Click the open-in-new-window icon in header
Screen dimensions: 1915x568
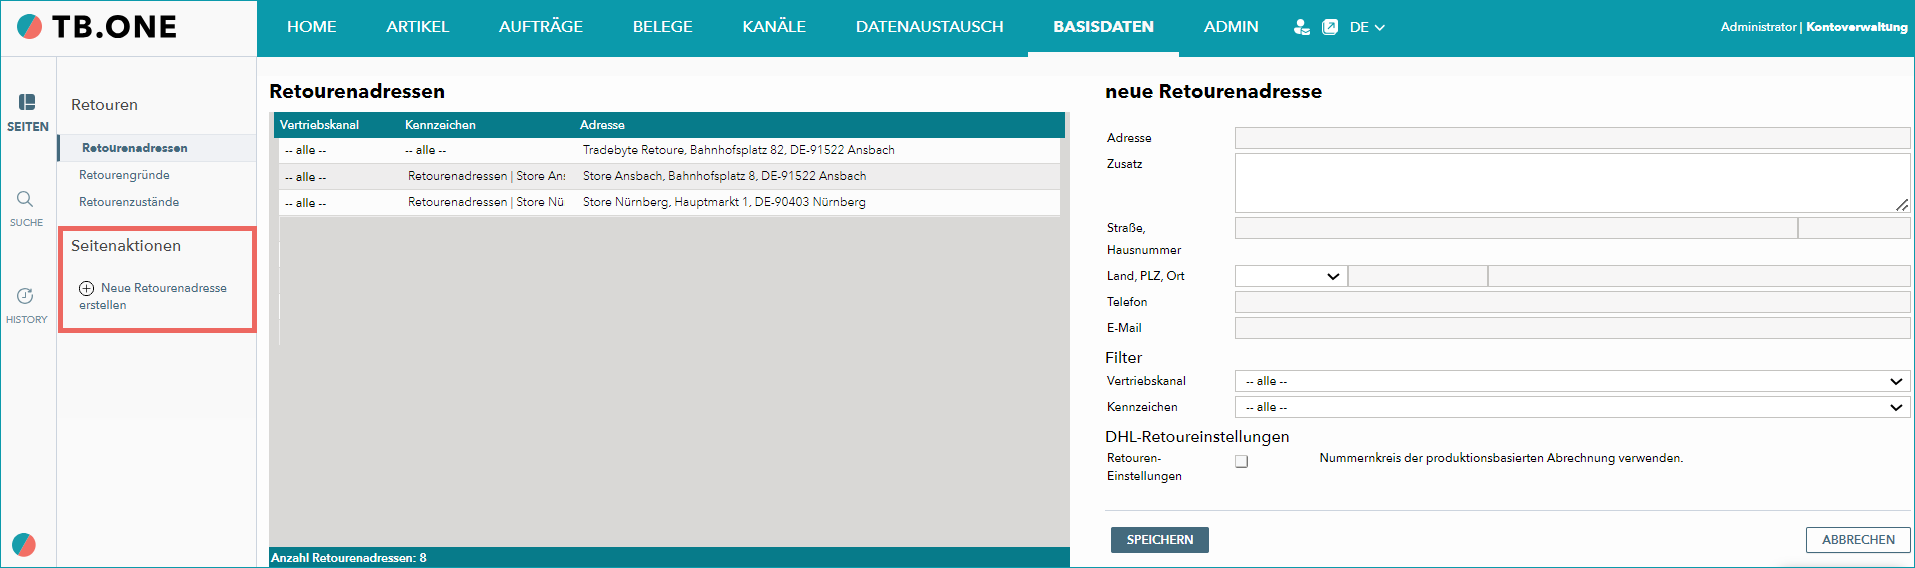[x=1330, y=27]
